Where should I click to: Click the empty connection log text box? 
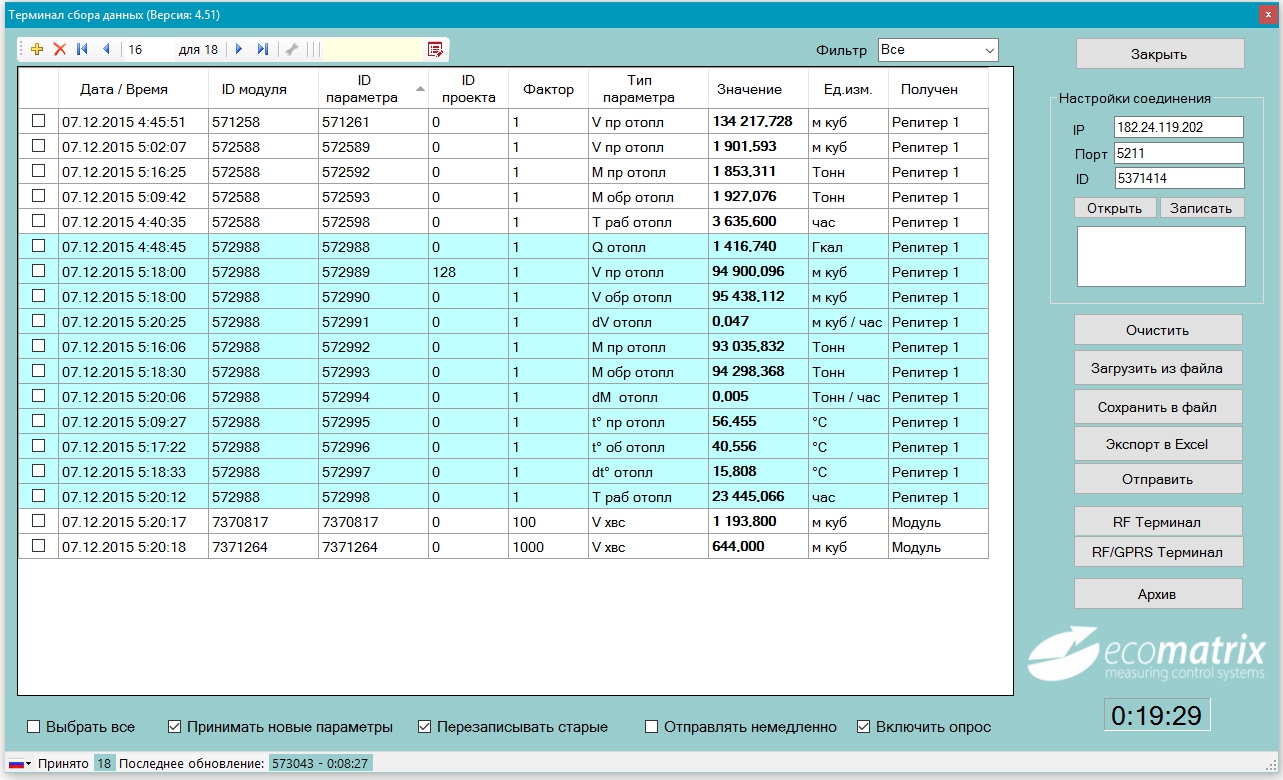(x=1160, y=256)
